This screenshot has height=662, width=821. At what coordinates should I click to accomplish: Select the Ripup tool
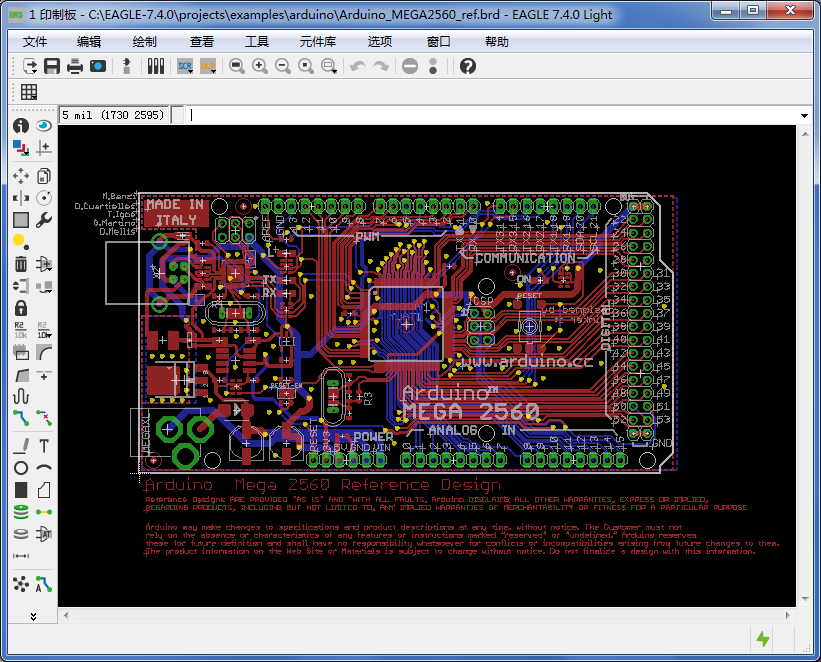[x=44, y=418]
